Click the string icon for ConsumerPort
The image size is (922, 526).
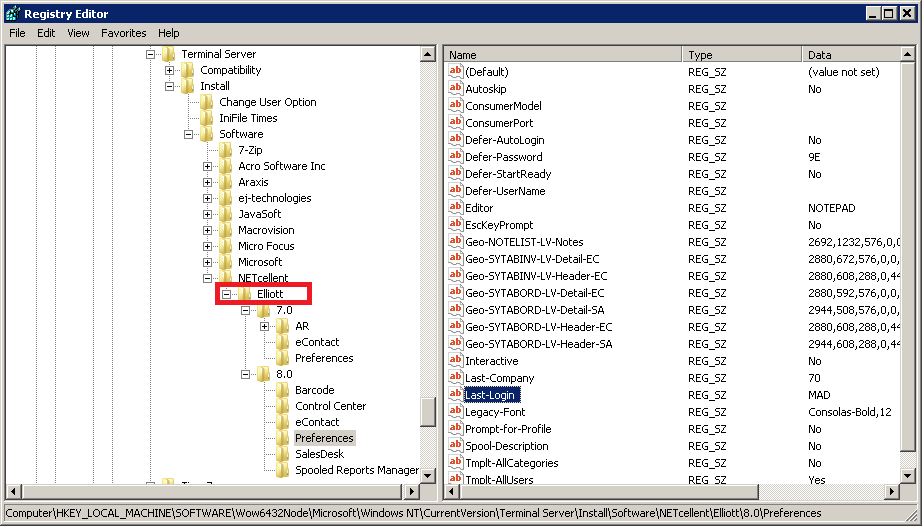click(455, 123)
